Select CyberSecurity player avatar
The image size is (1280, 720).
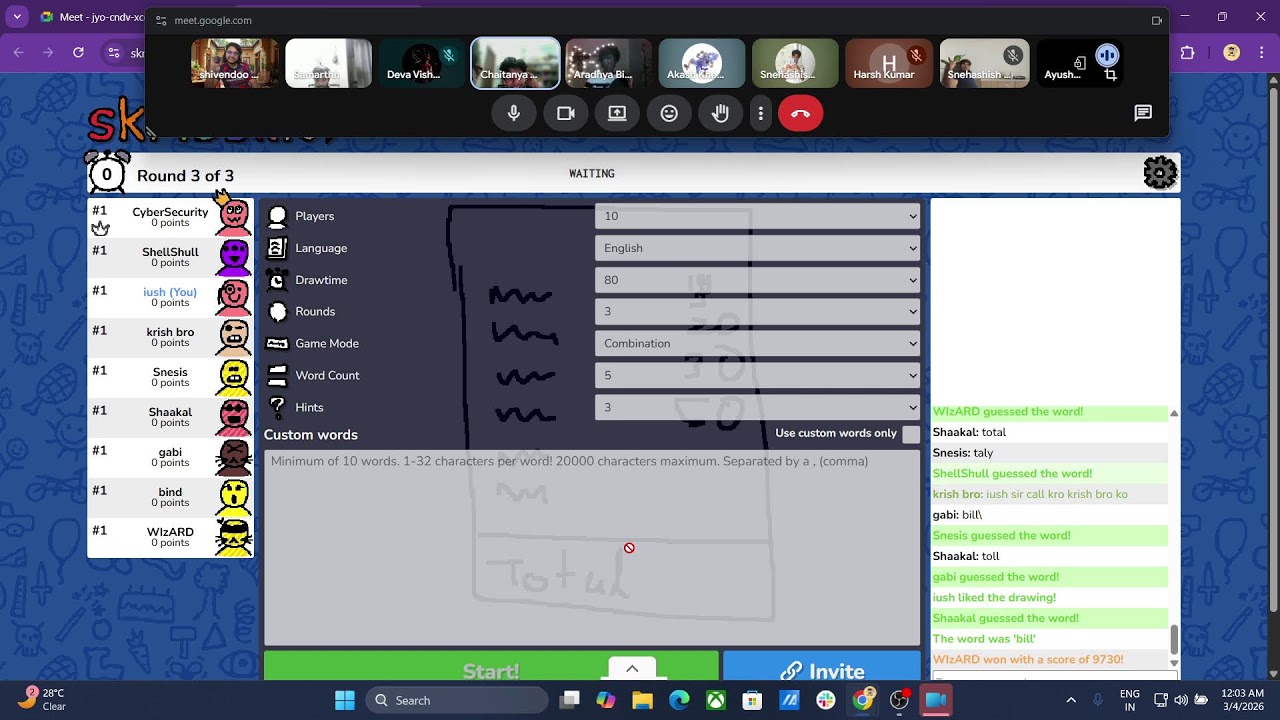[x=233, y=217]
